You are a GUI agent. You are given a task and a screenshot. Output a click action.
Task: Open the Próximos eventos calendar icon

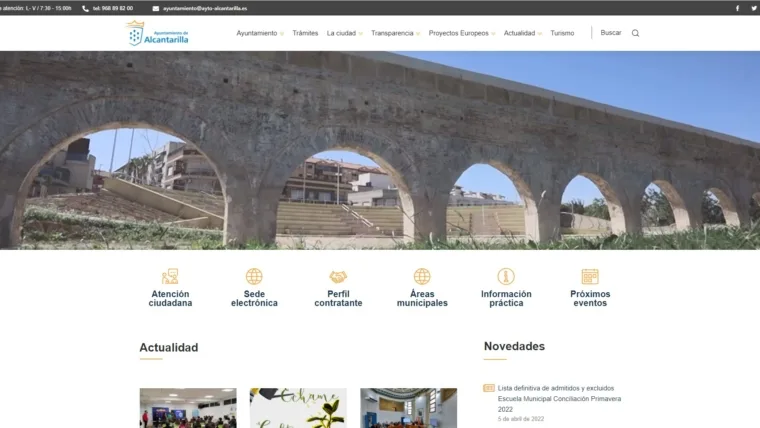[x=590, y=276]
